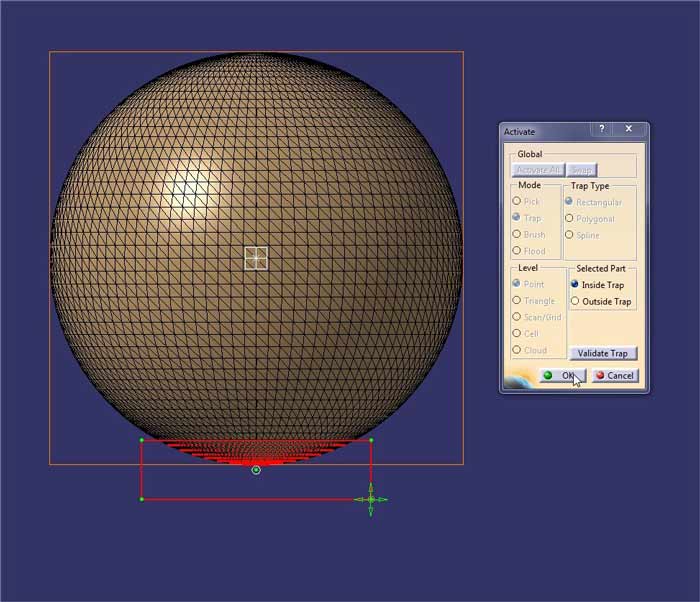The height and width of the screenshot is (602, 700).
Task: Click the trap's bottom-left green corner handle
Action: pos(142,499)
